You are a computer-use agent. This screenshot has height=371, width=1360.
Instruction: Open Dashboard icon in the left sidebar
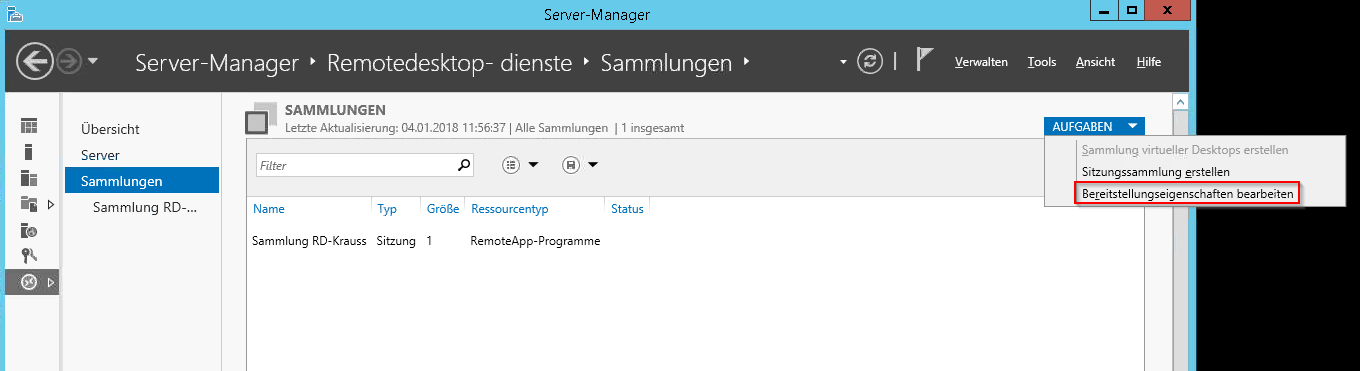click(29, 126)
